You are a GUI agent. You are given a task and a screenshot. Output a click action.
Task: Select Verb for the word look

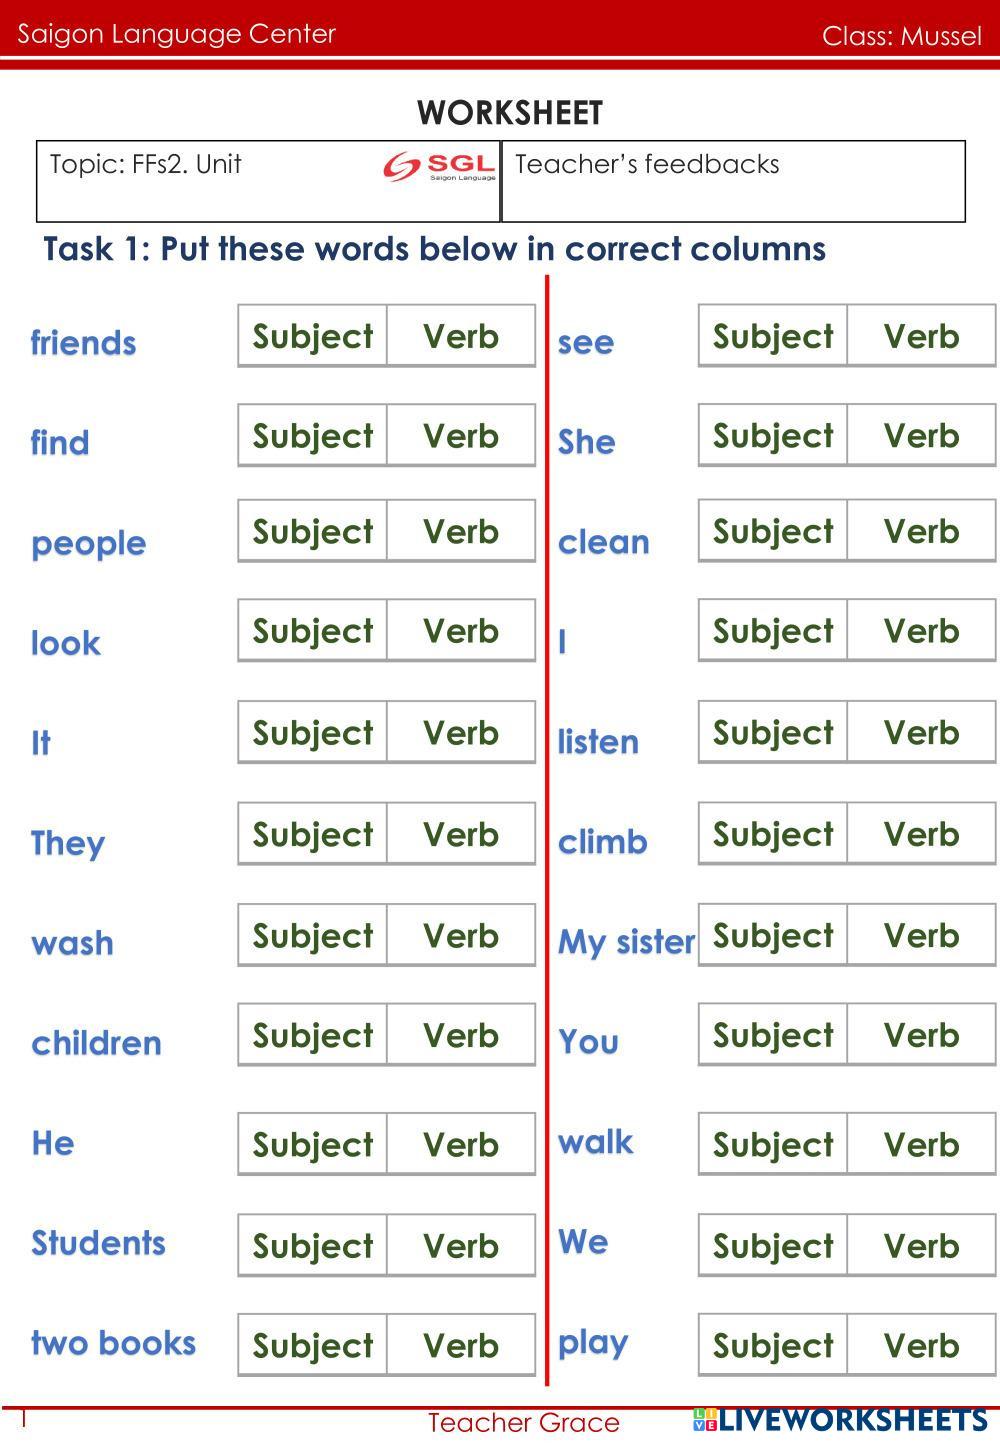[x=461, y=631]
